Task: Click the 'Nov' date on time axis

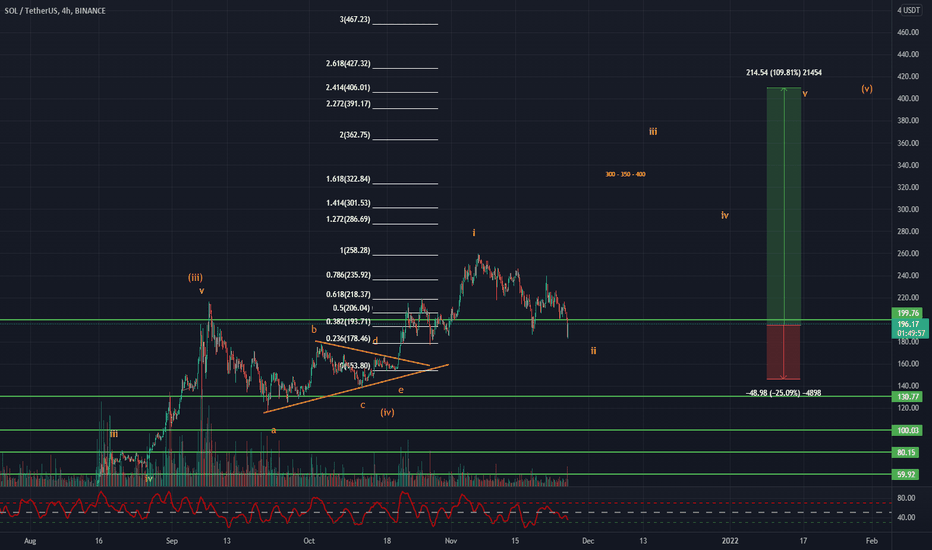Action: click(451, 540)
